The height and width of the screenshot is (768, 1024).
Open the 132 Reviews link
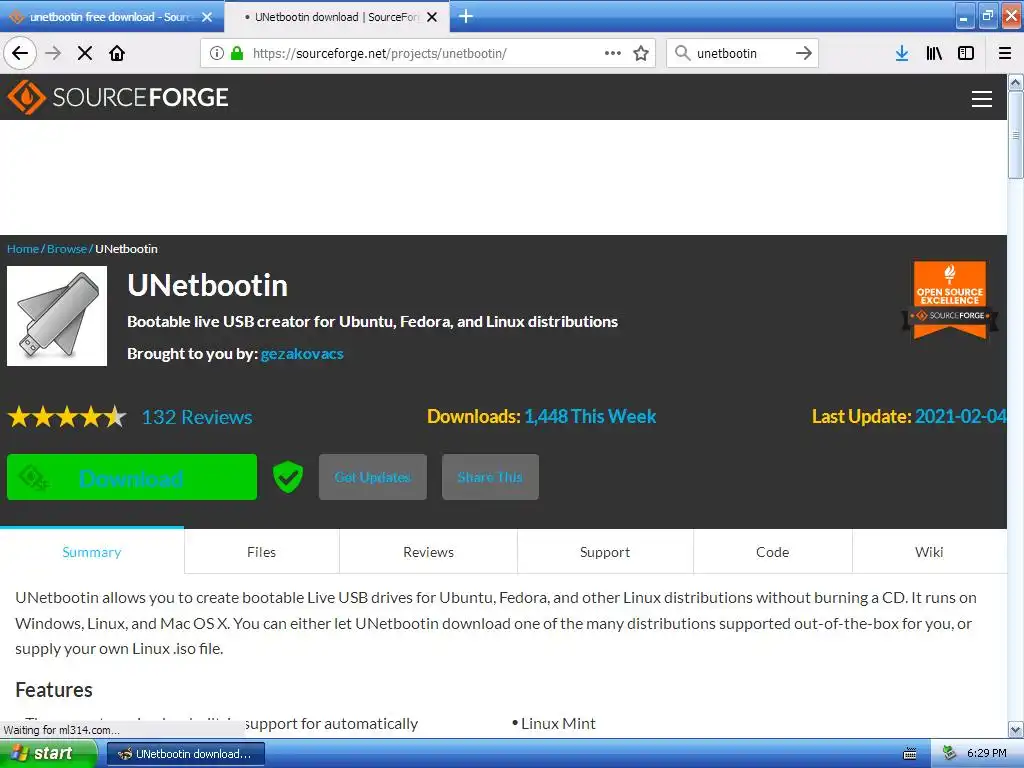(x=197, y=417)
